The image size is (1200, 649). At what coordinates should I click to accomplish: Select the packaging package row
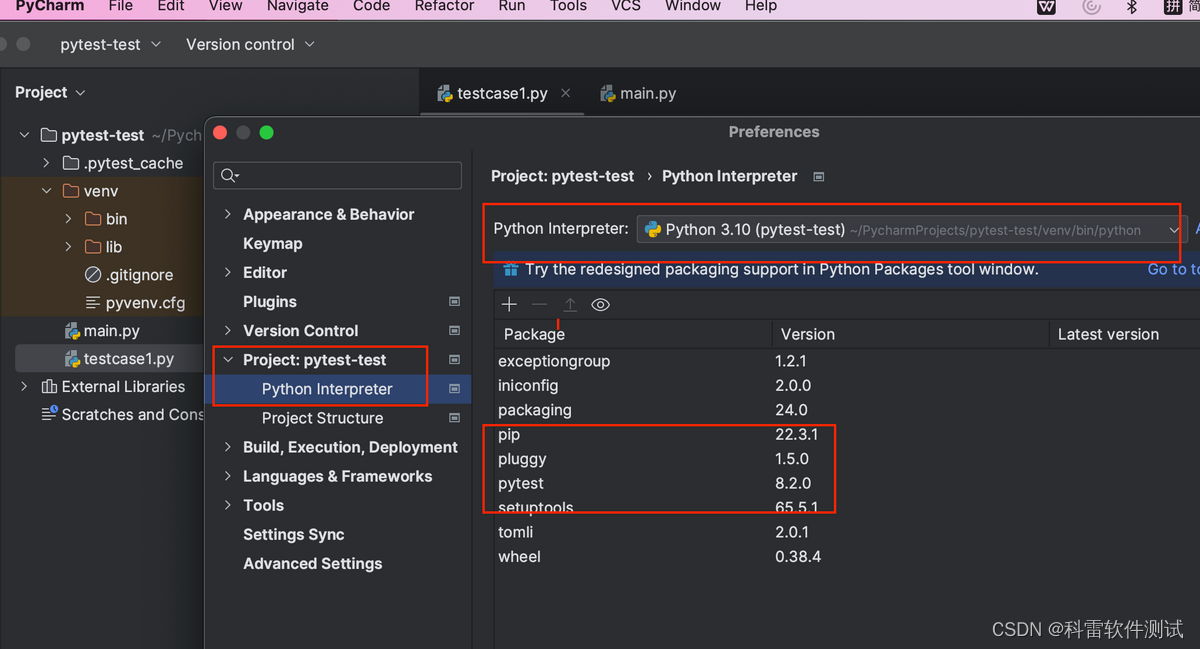click(846, 410)
